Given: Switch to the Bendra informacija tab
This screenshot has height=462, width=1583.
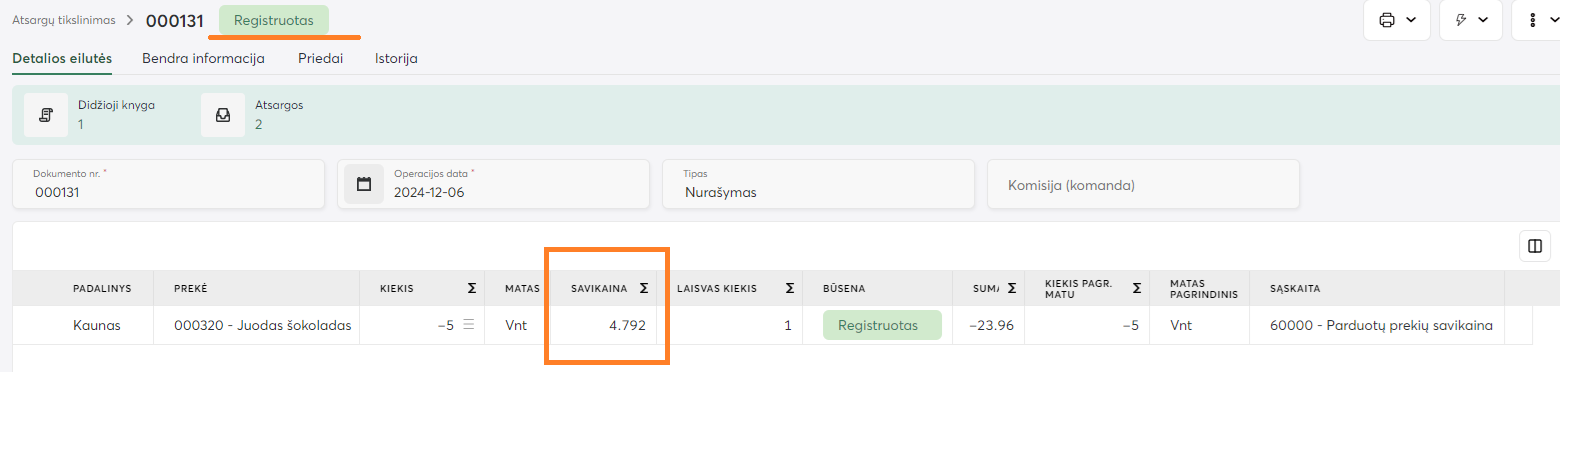Looking at the screenshot, I should (x=203, y=59).
